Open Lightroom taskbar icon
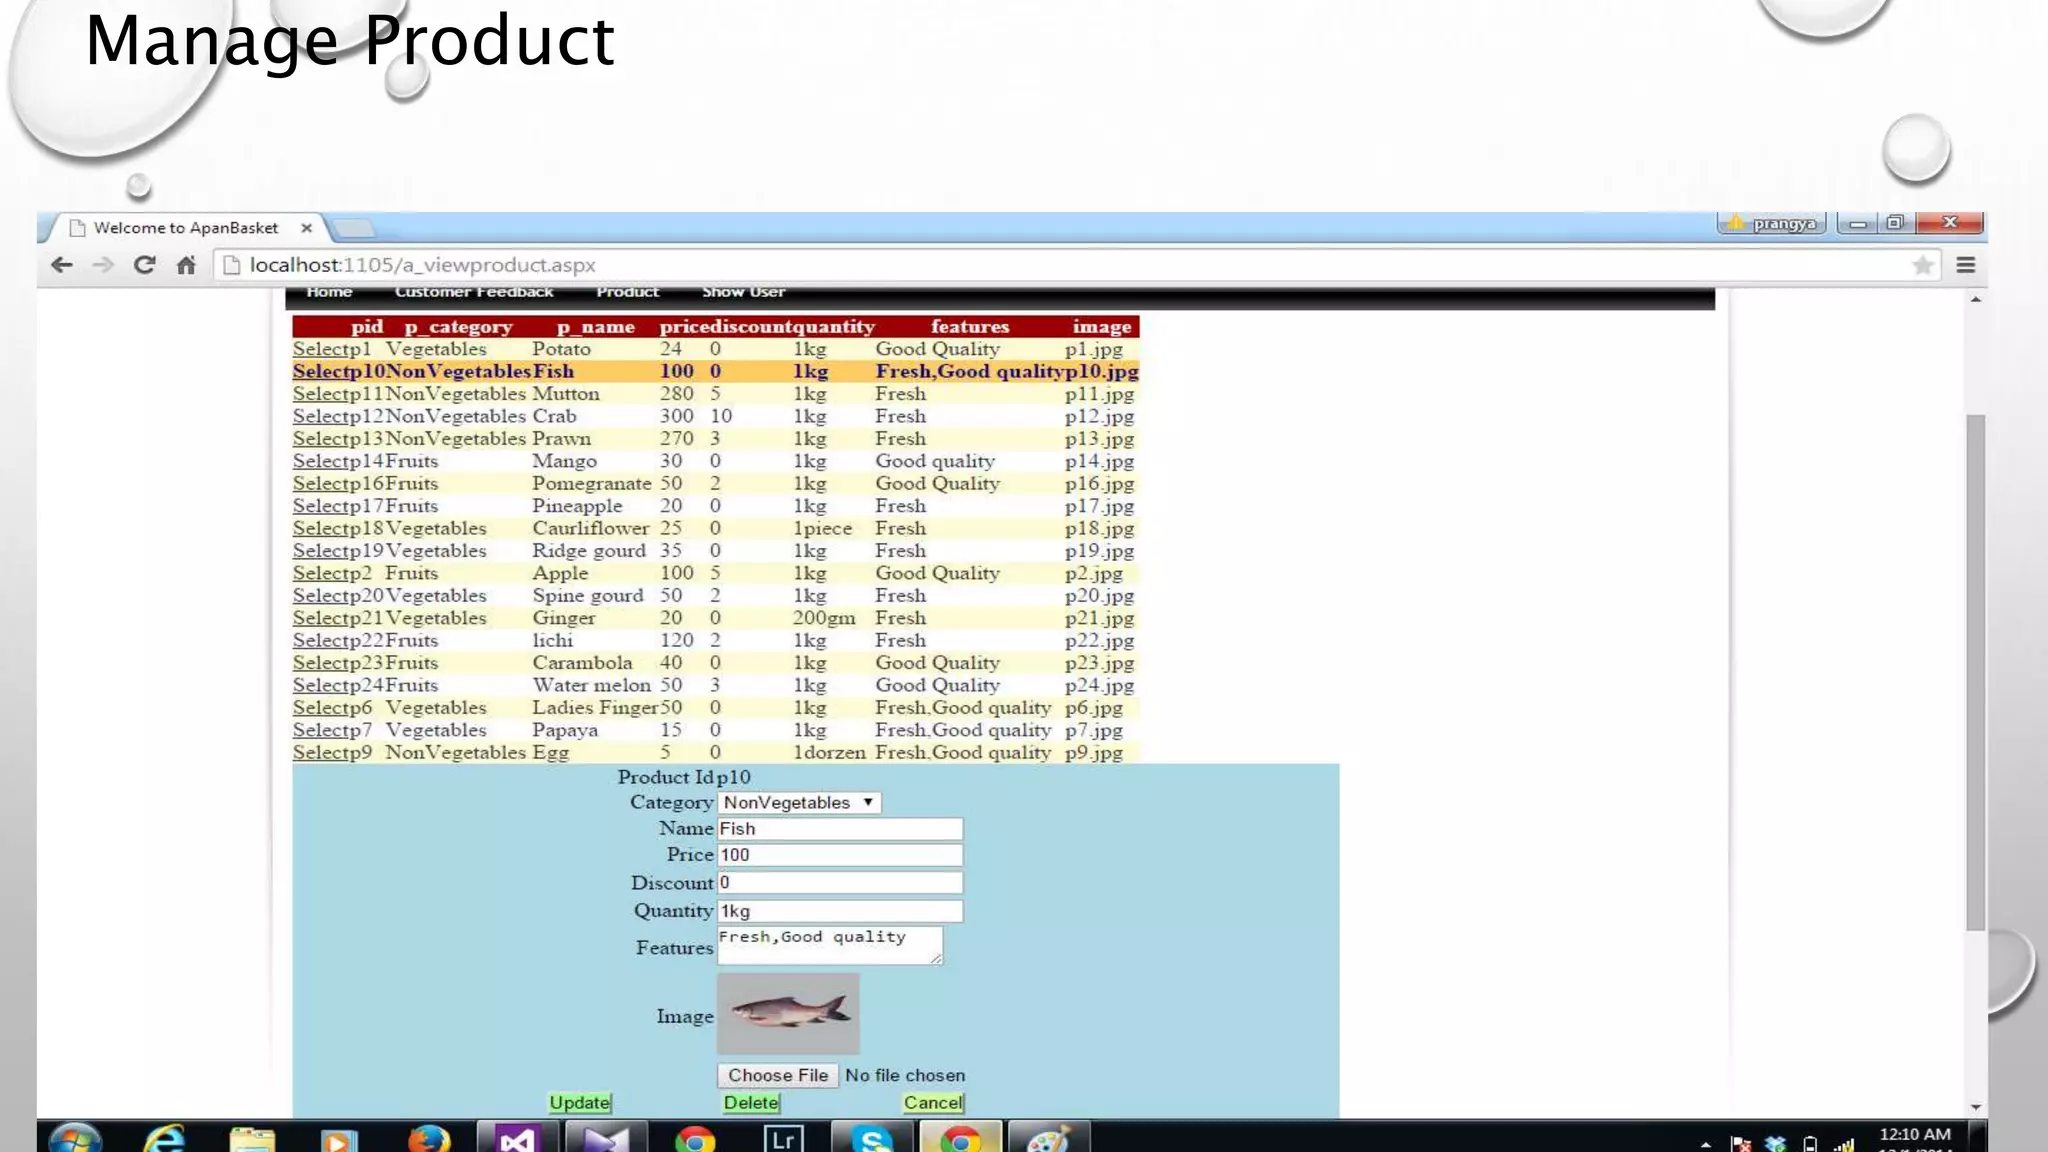The image size is (2048, 1152). tap(783, 1138)
